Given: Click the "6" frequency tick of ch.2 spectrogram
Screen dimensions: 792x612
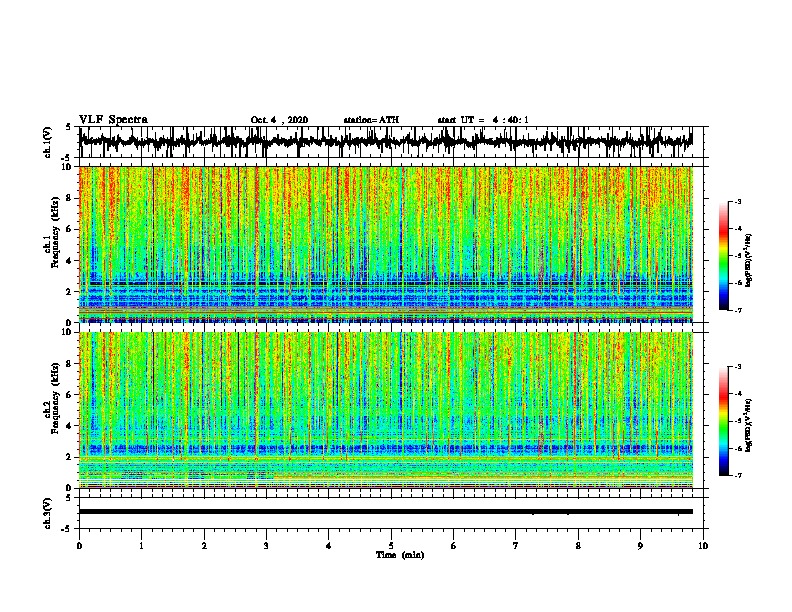Looking at the screenshot, I should [x=70, y=394].
